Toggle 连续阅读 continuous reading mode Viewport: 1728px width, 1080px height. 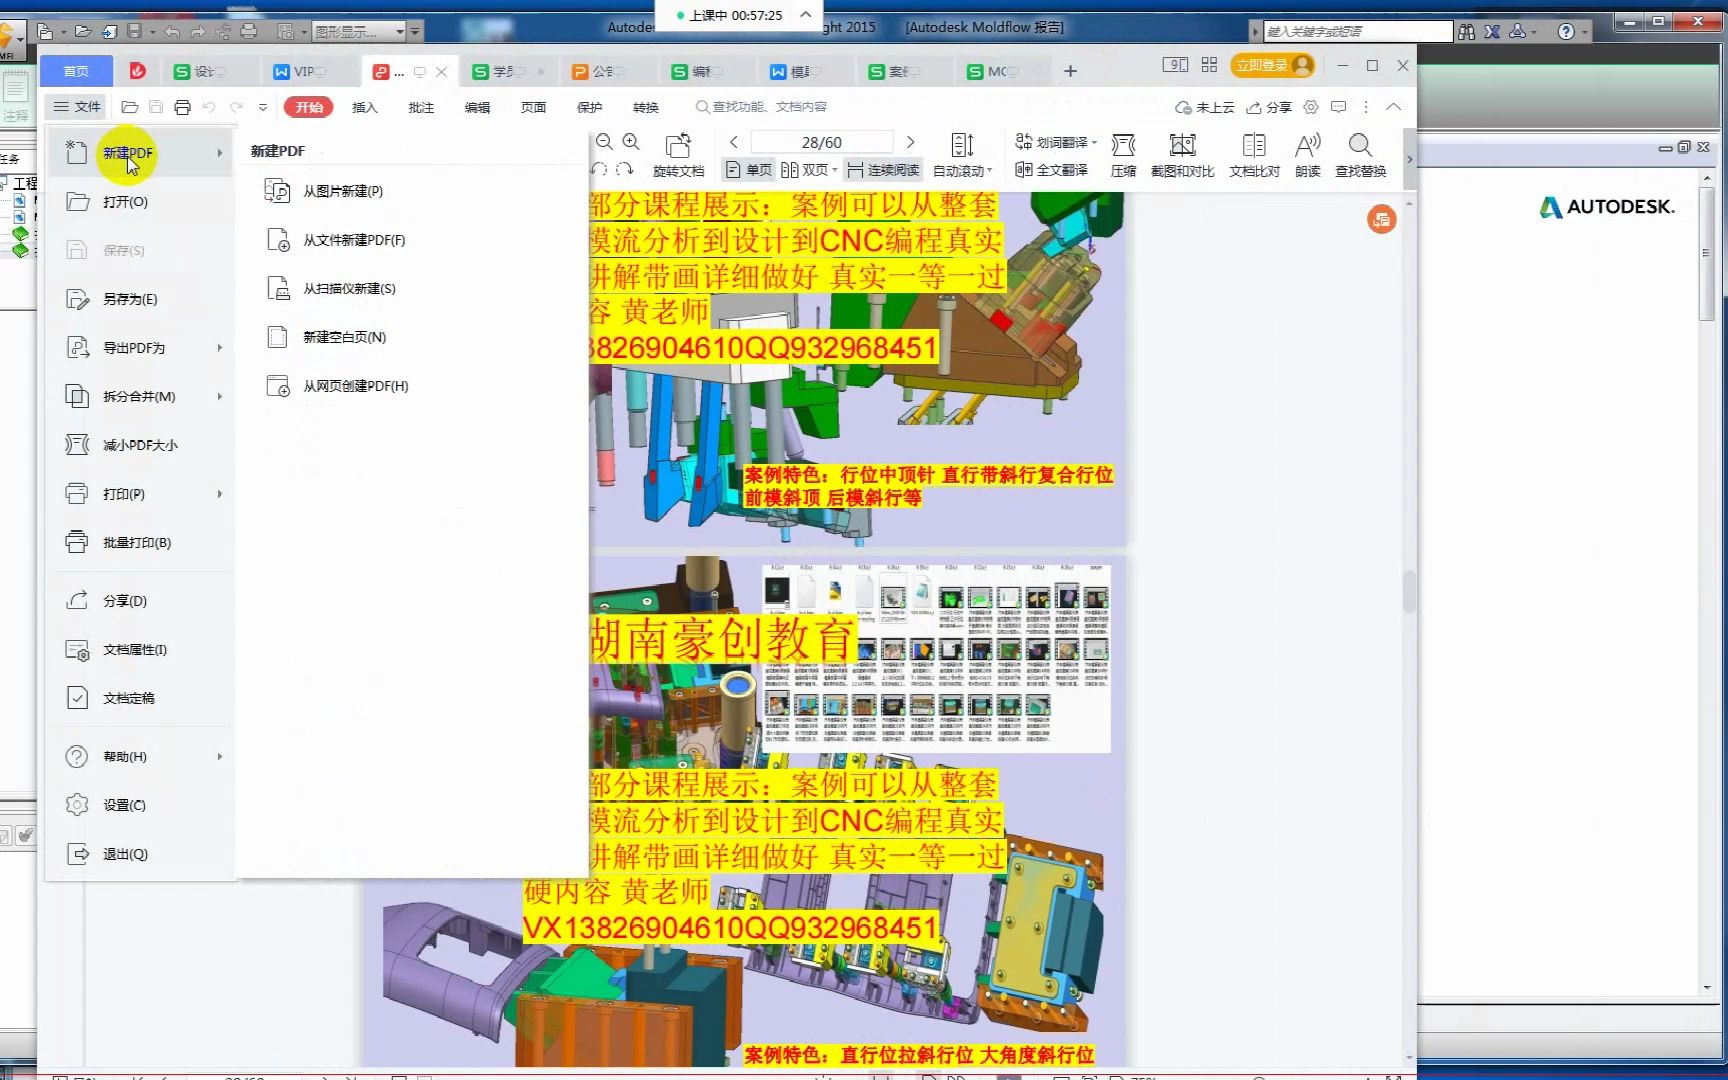click(x=882, y=170)
